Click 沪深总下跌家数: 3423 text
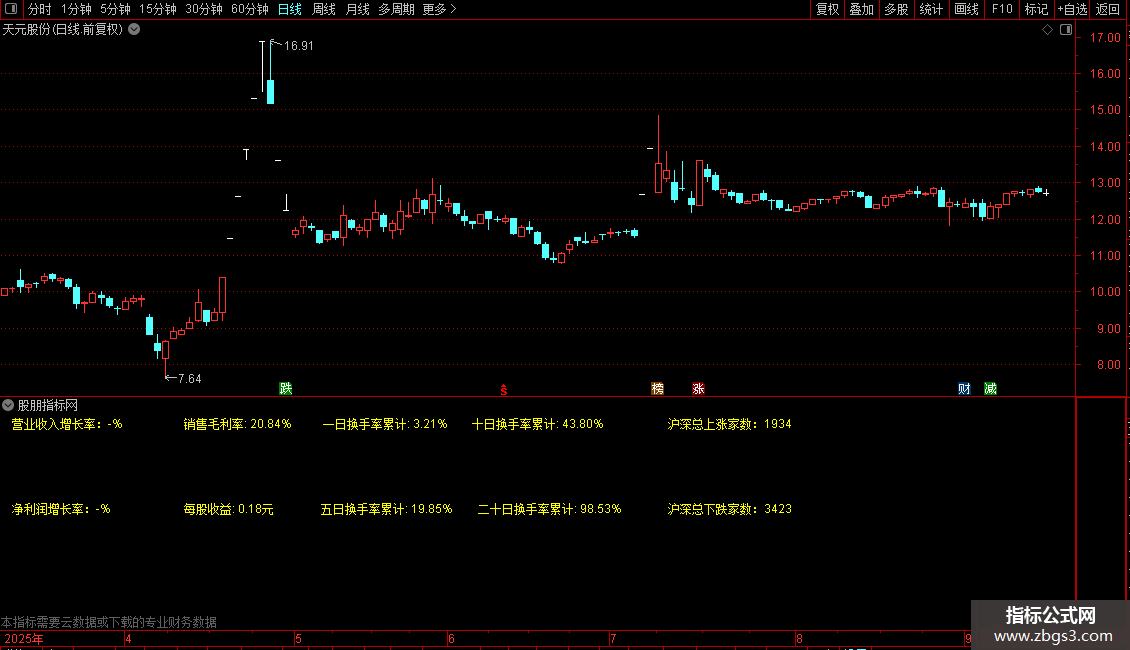This screenshot has height=650, width=1130. pyautogui.click(x=729, y=509)
